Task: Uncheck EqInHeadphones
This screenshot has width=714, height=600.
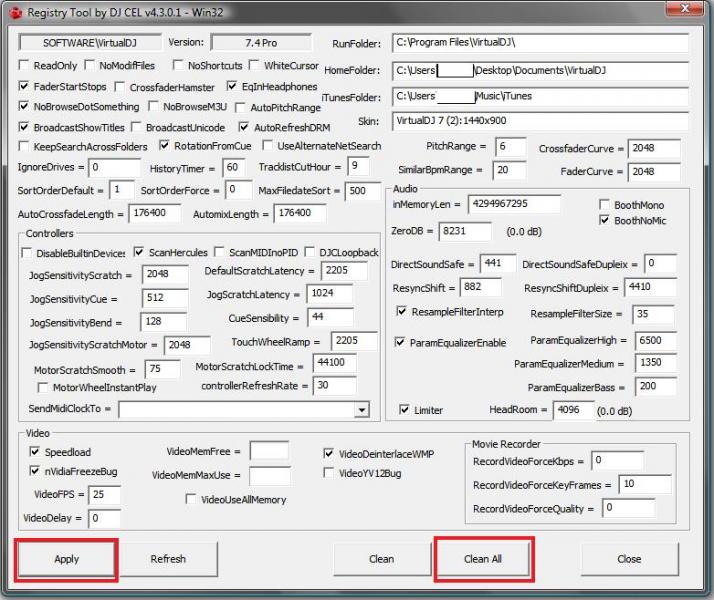Action: point(232,86)
